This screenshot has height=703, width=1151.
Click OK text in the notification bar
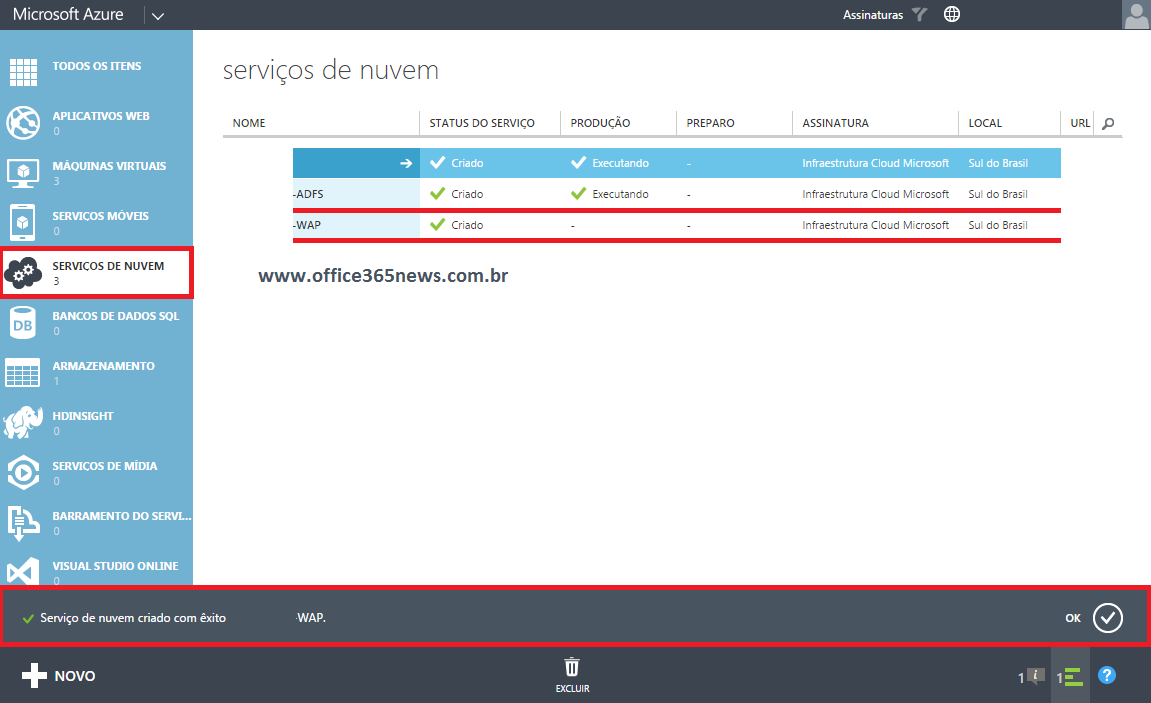pos(1073,618)
